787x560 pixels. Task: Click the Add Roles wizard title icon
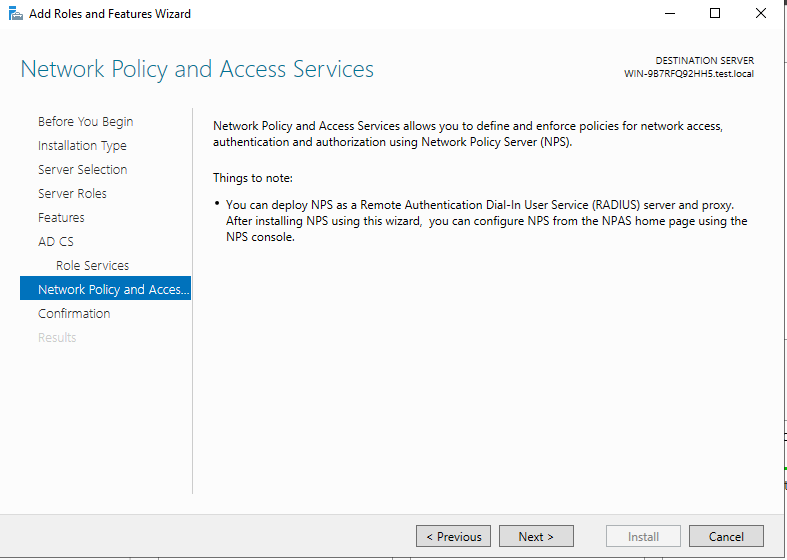(x=16, y=14)
